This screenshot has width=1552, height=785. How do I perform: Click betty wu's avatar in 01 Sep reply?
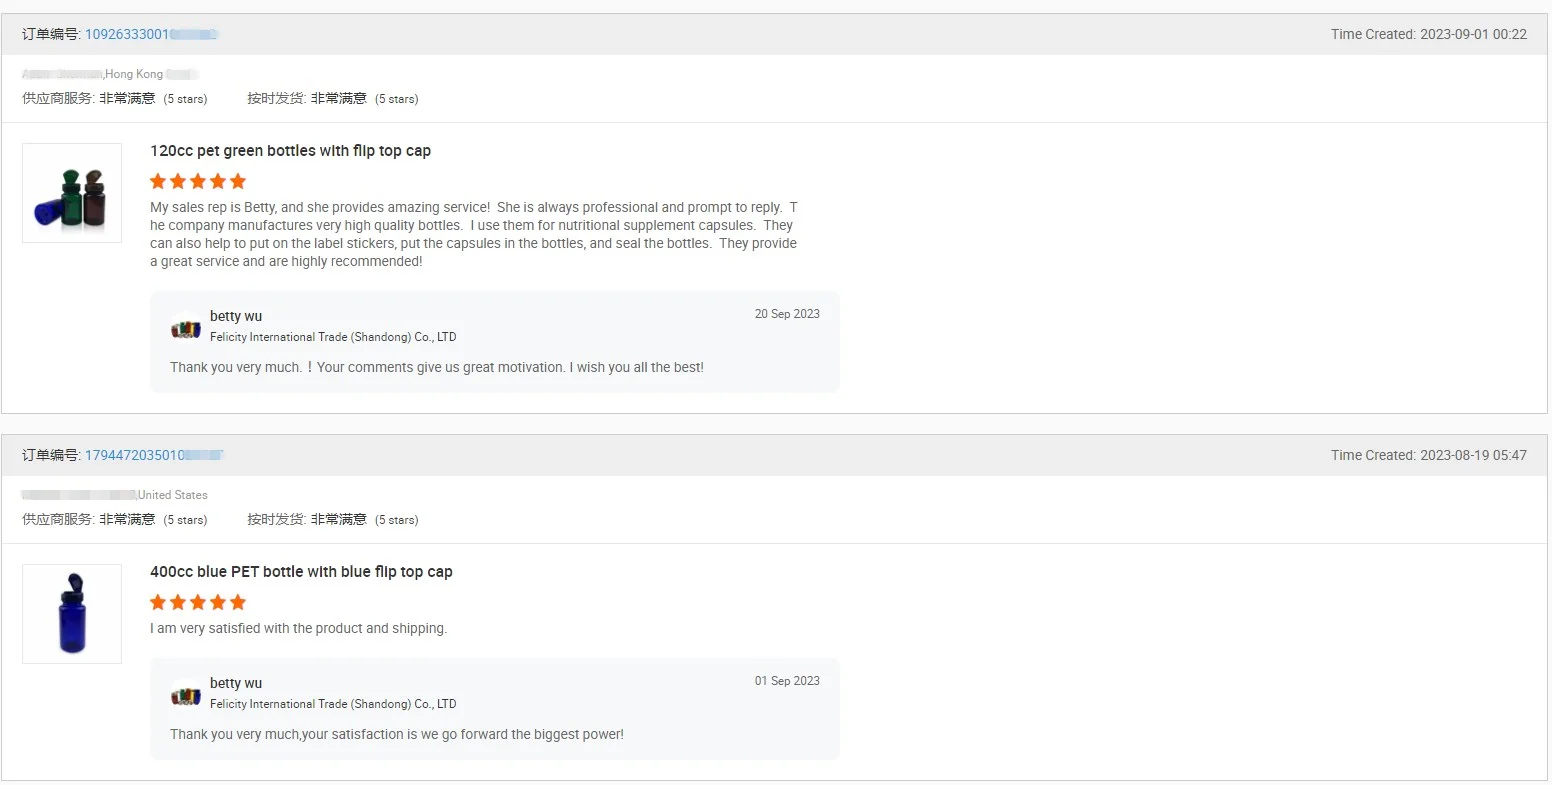point(186,695)
